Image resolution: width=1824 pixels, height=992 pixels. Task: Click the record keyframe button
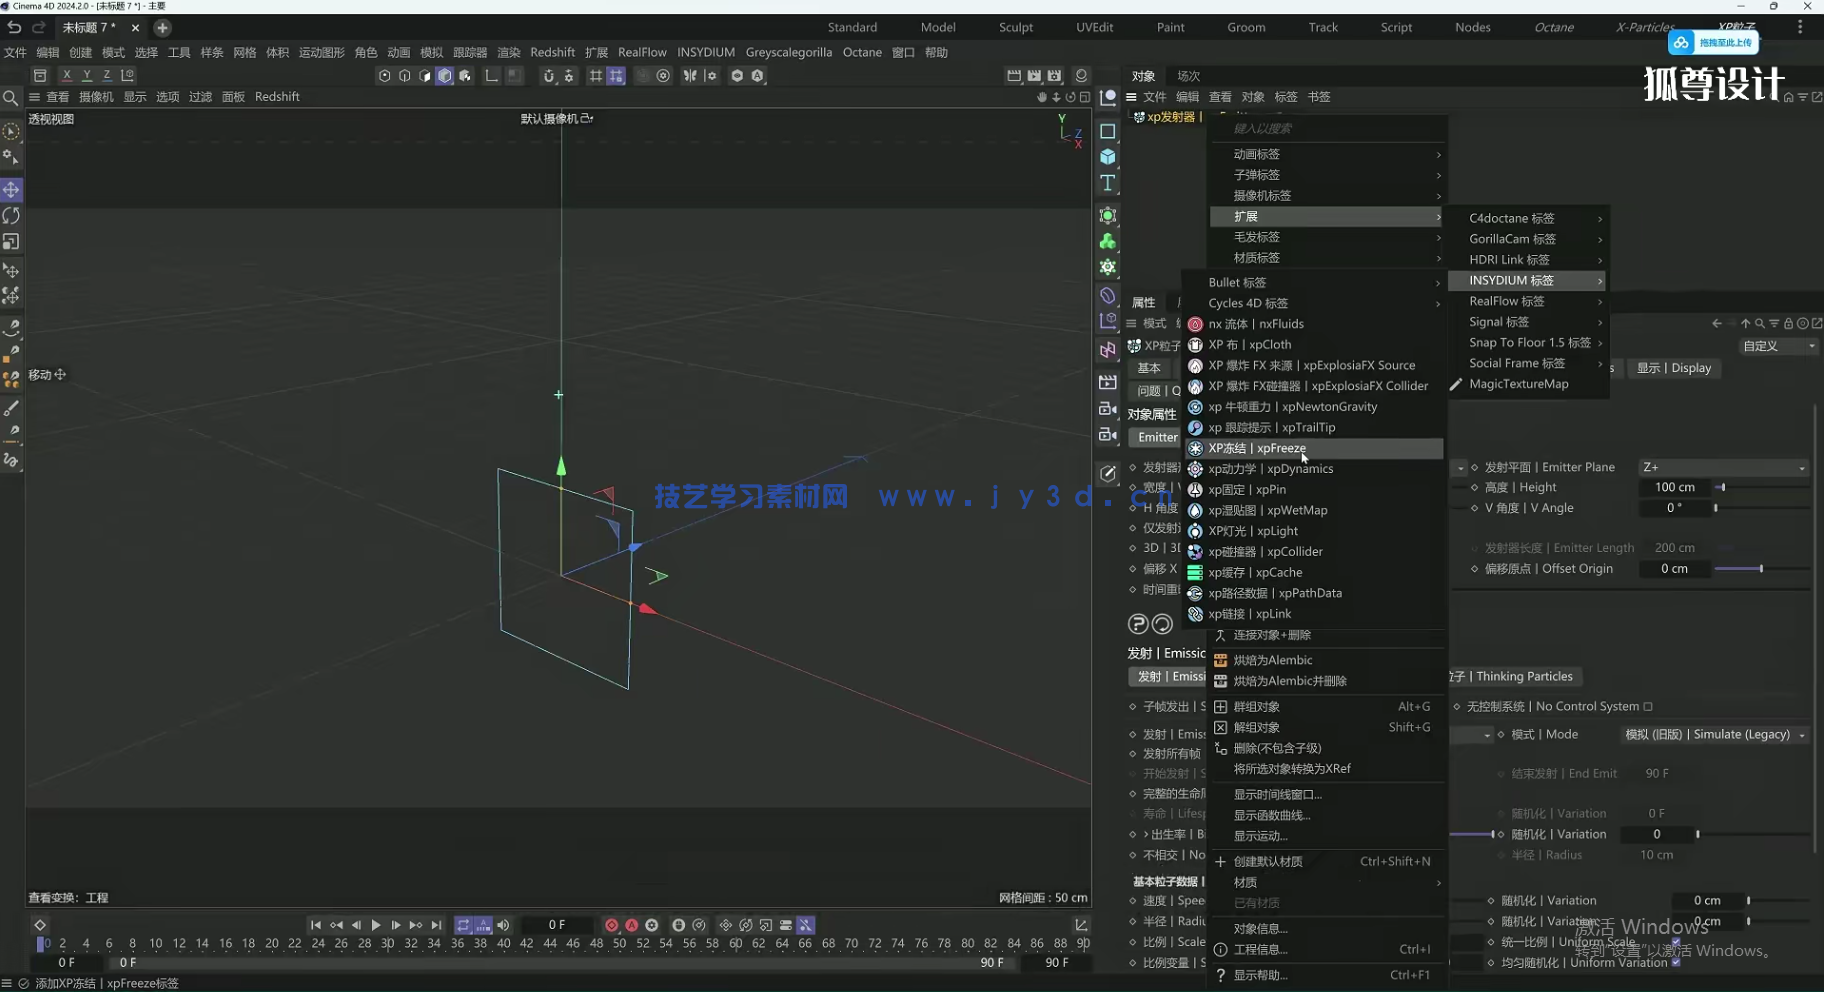pyautogui.click(x=611, y=925)
